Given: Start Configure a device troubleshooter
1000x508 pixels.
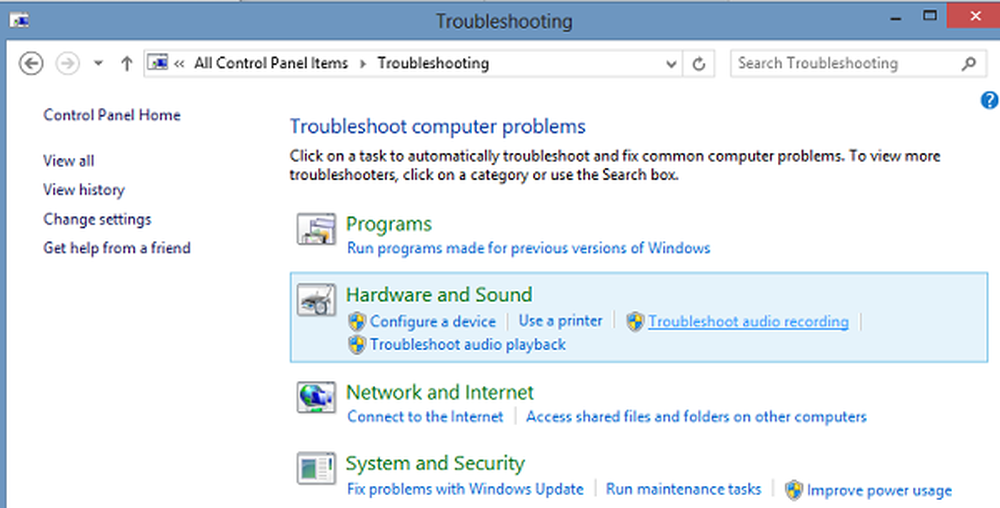Looking at the screenshot, I should 433,321.
